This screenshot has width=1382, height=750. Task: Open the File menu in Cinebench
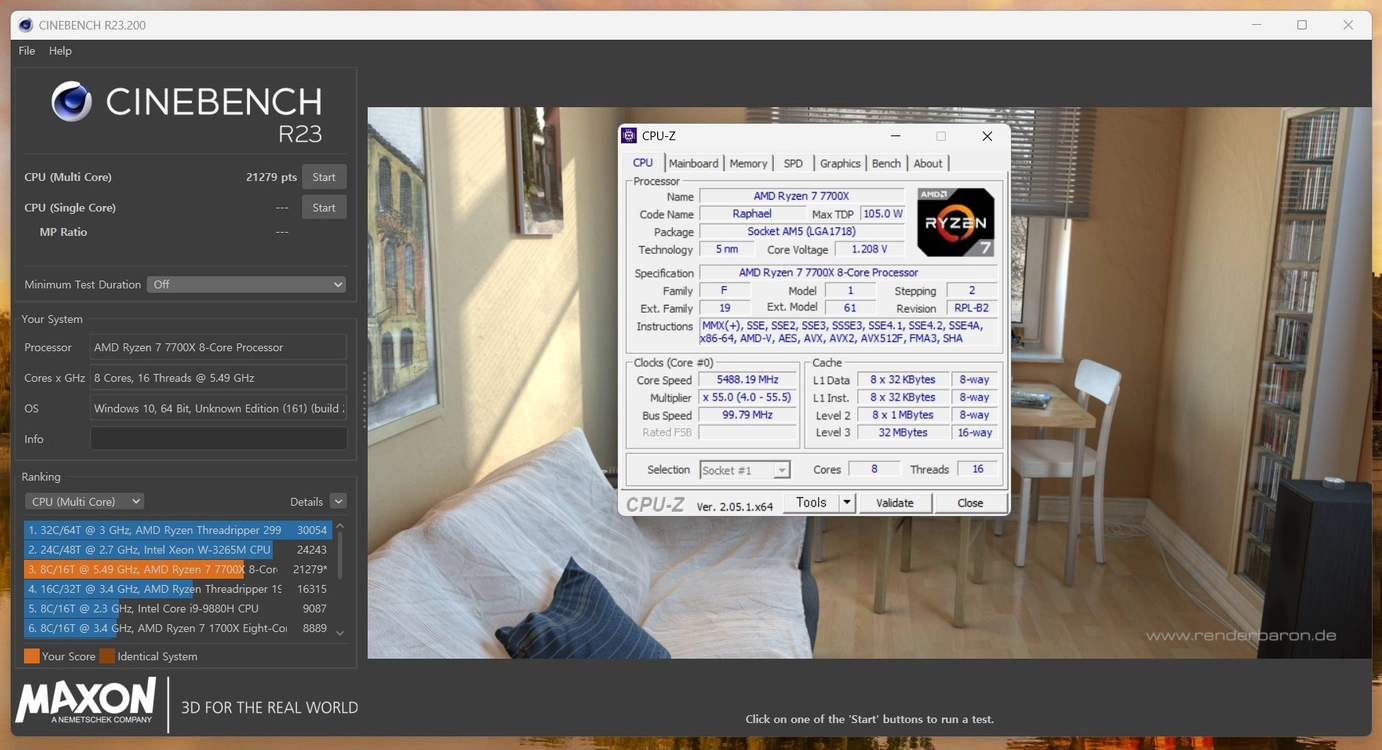pyautogui.click(x=27, y=51)
